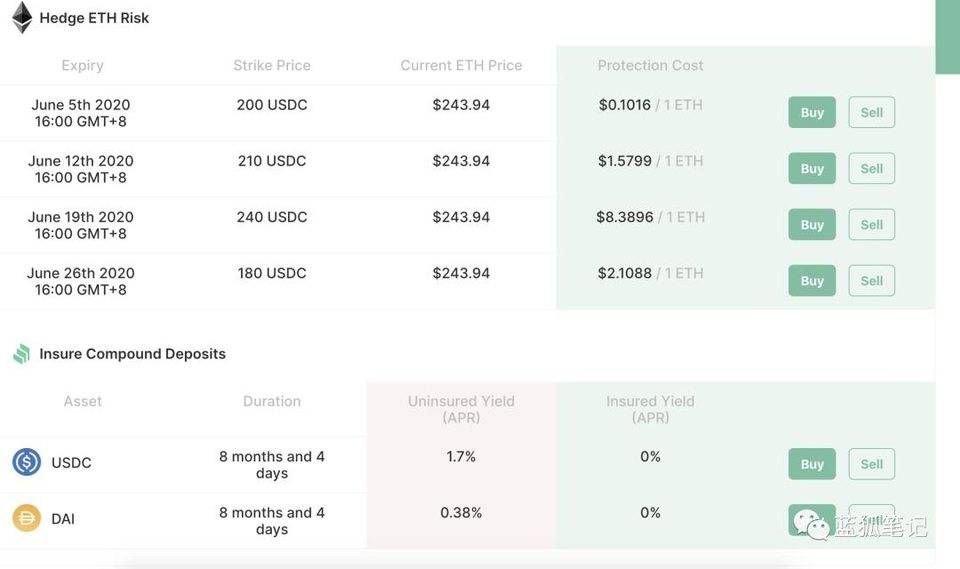Click the Strike Price column header
This screenshot has height=569, width=960.
pyautogui.click(x=272, y=65)
